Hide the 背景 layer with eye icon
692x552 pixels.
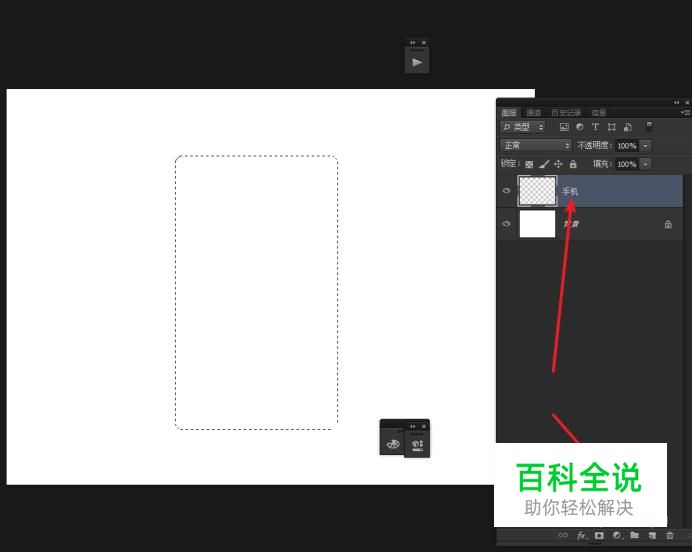[x=506, y=224]
